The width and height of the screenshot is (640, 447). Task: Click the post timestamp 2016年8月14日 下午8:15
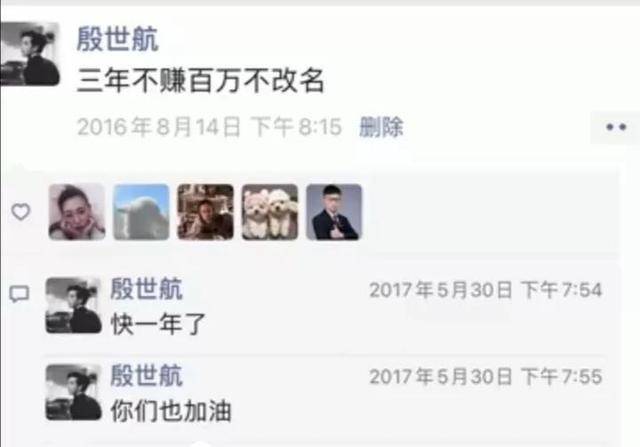tap(209, 127)
